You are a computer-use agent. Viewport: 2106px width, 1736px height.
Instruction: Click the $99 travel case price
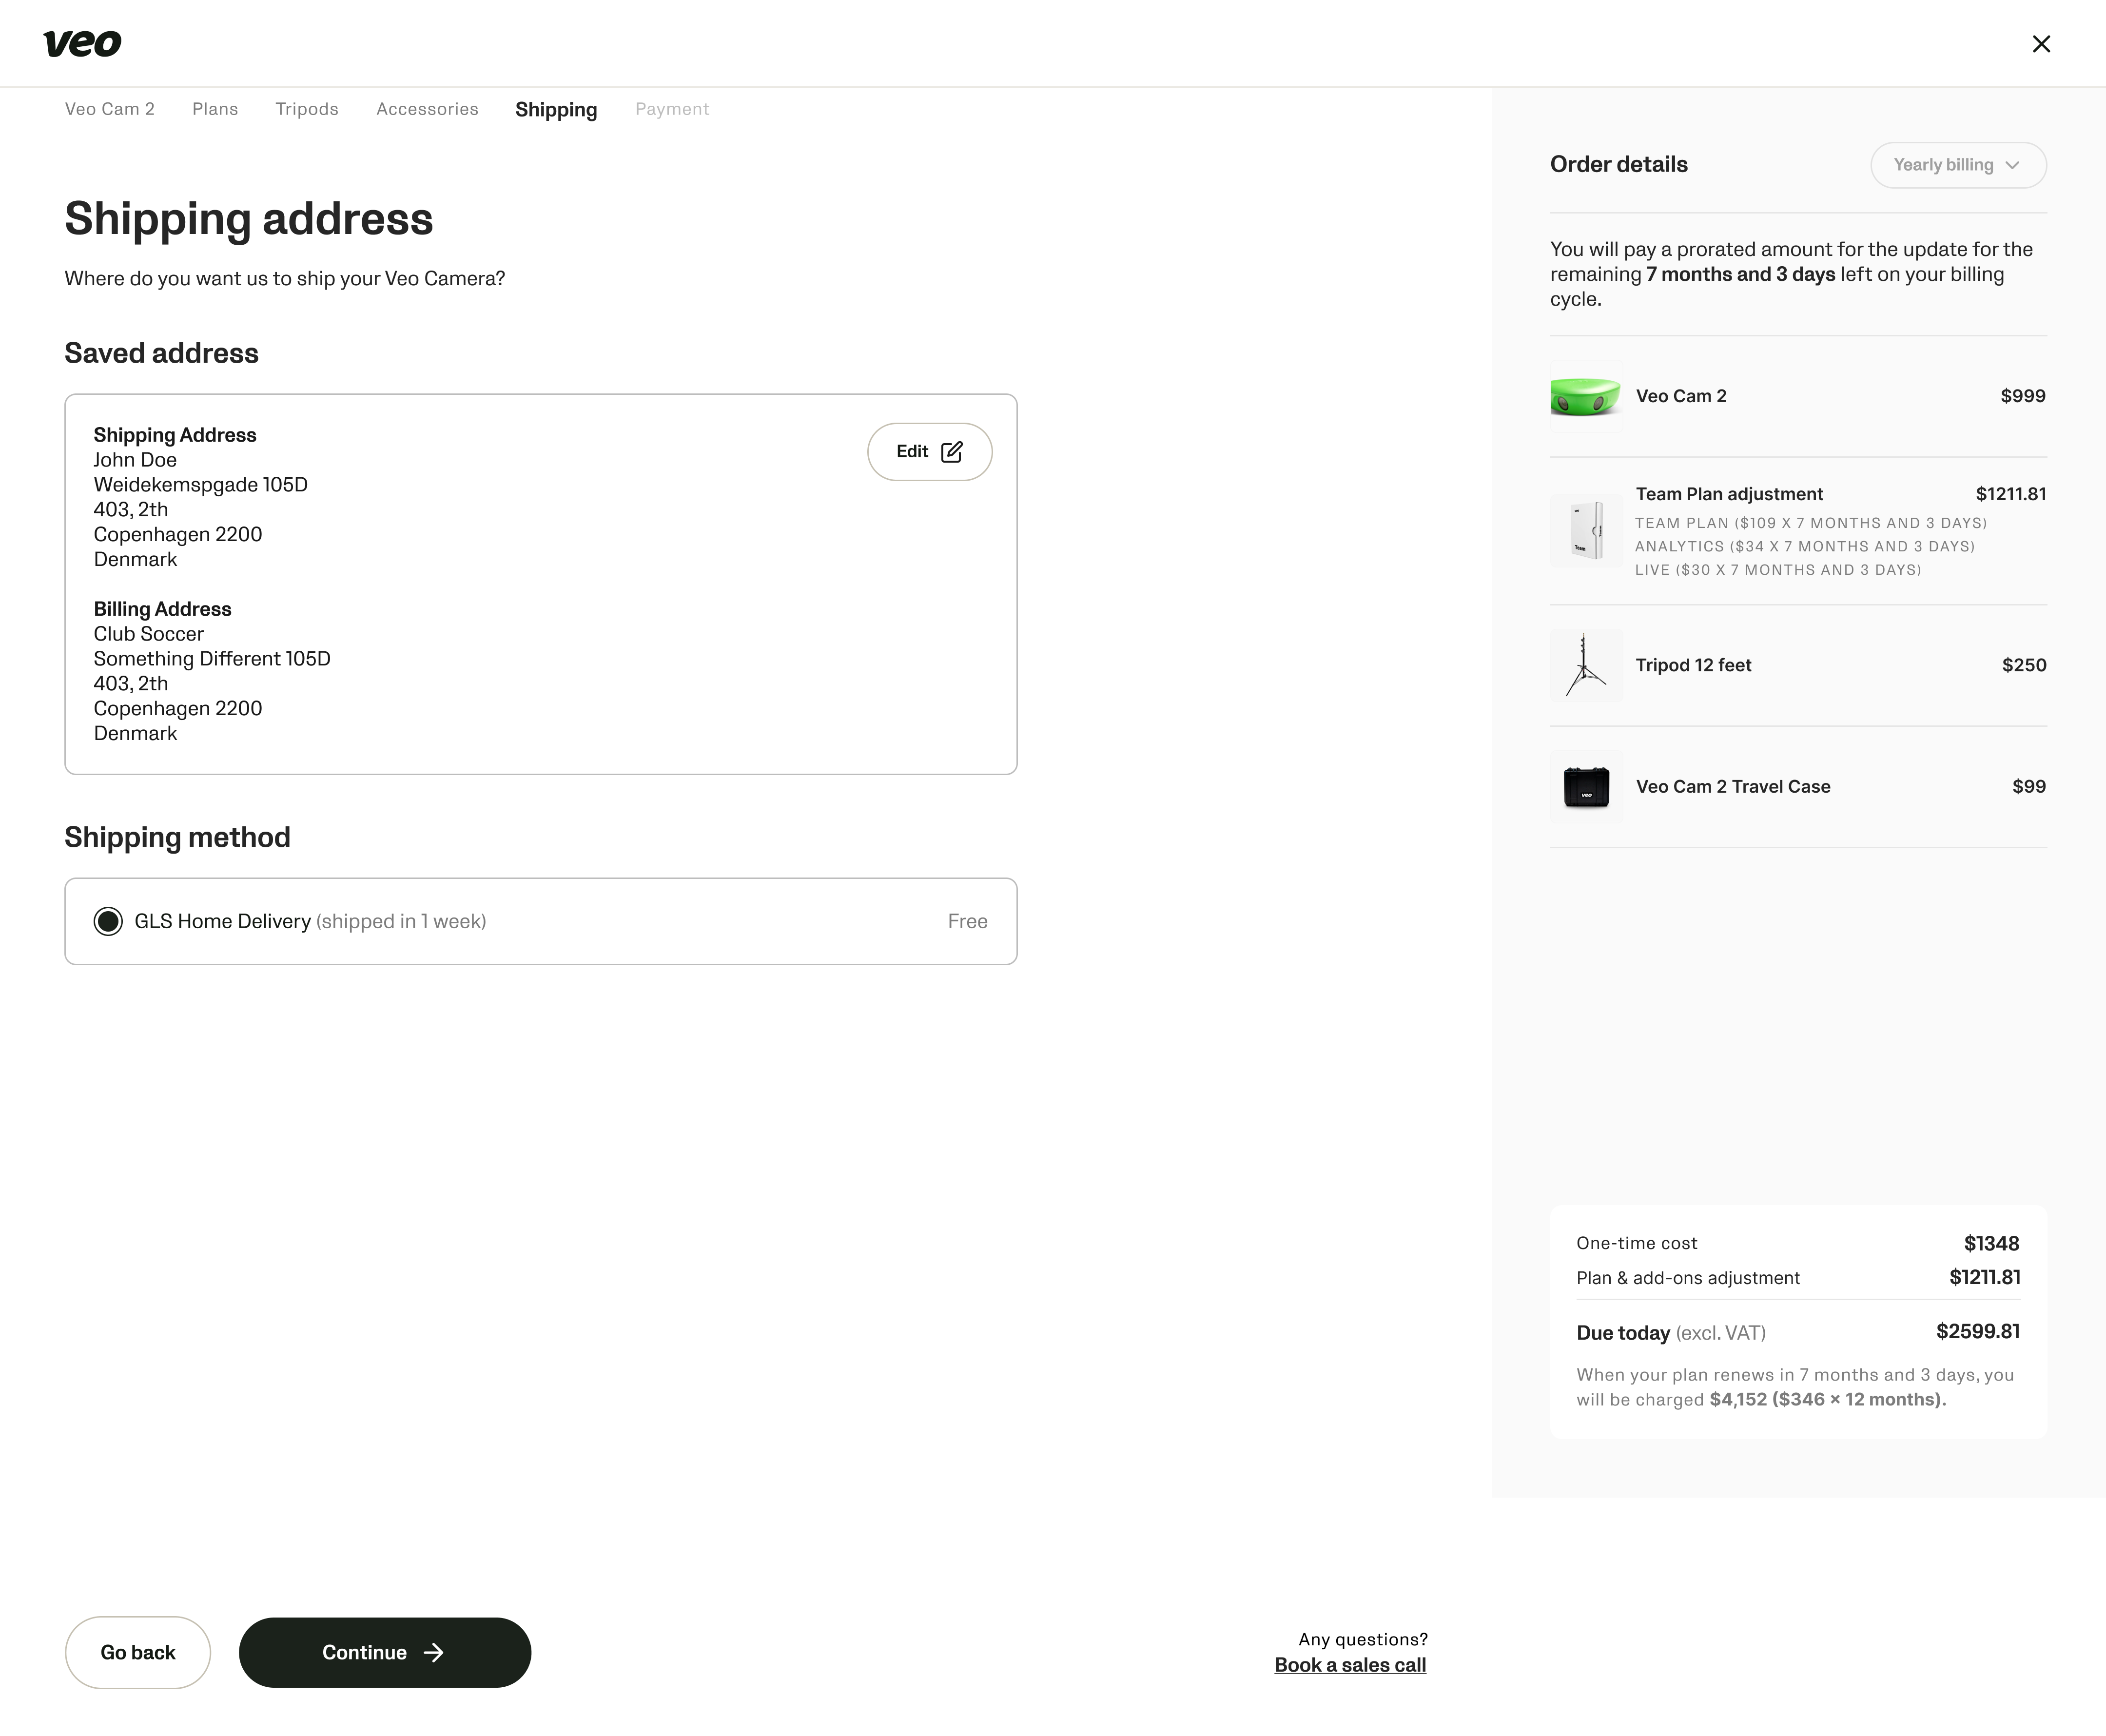tap(2029, 787)
